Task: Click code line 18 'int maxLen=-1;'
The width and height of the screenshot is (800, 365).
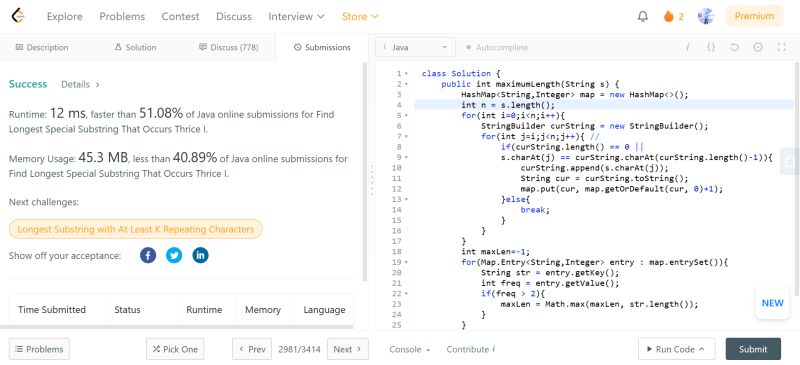Action: [496, 252]
